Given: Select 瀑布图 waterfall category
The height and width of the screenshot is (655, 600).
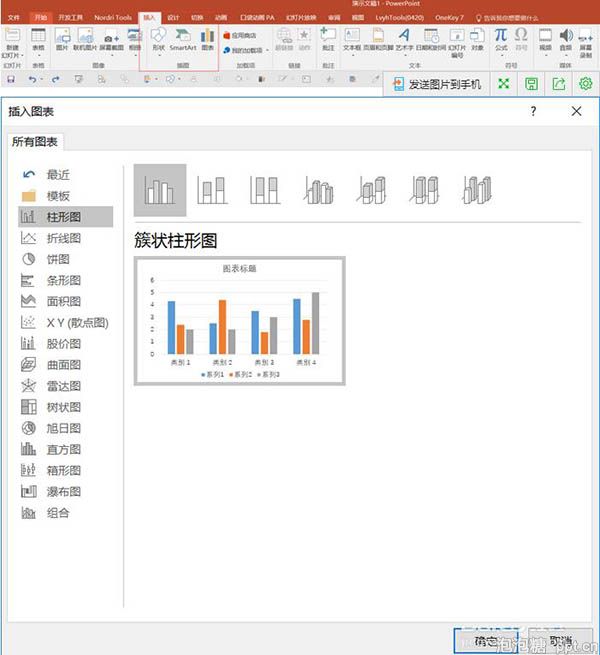Looking at the screenshot, I should (x=66, y=492).
